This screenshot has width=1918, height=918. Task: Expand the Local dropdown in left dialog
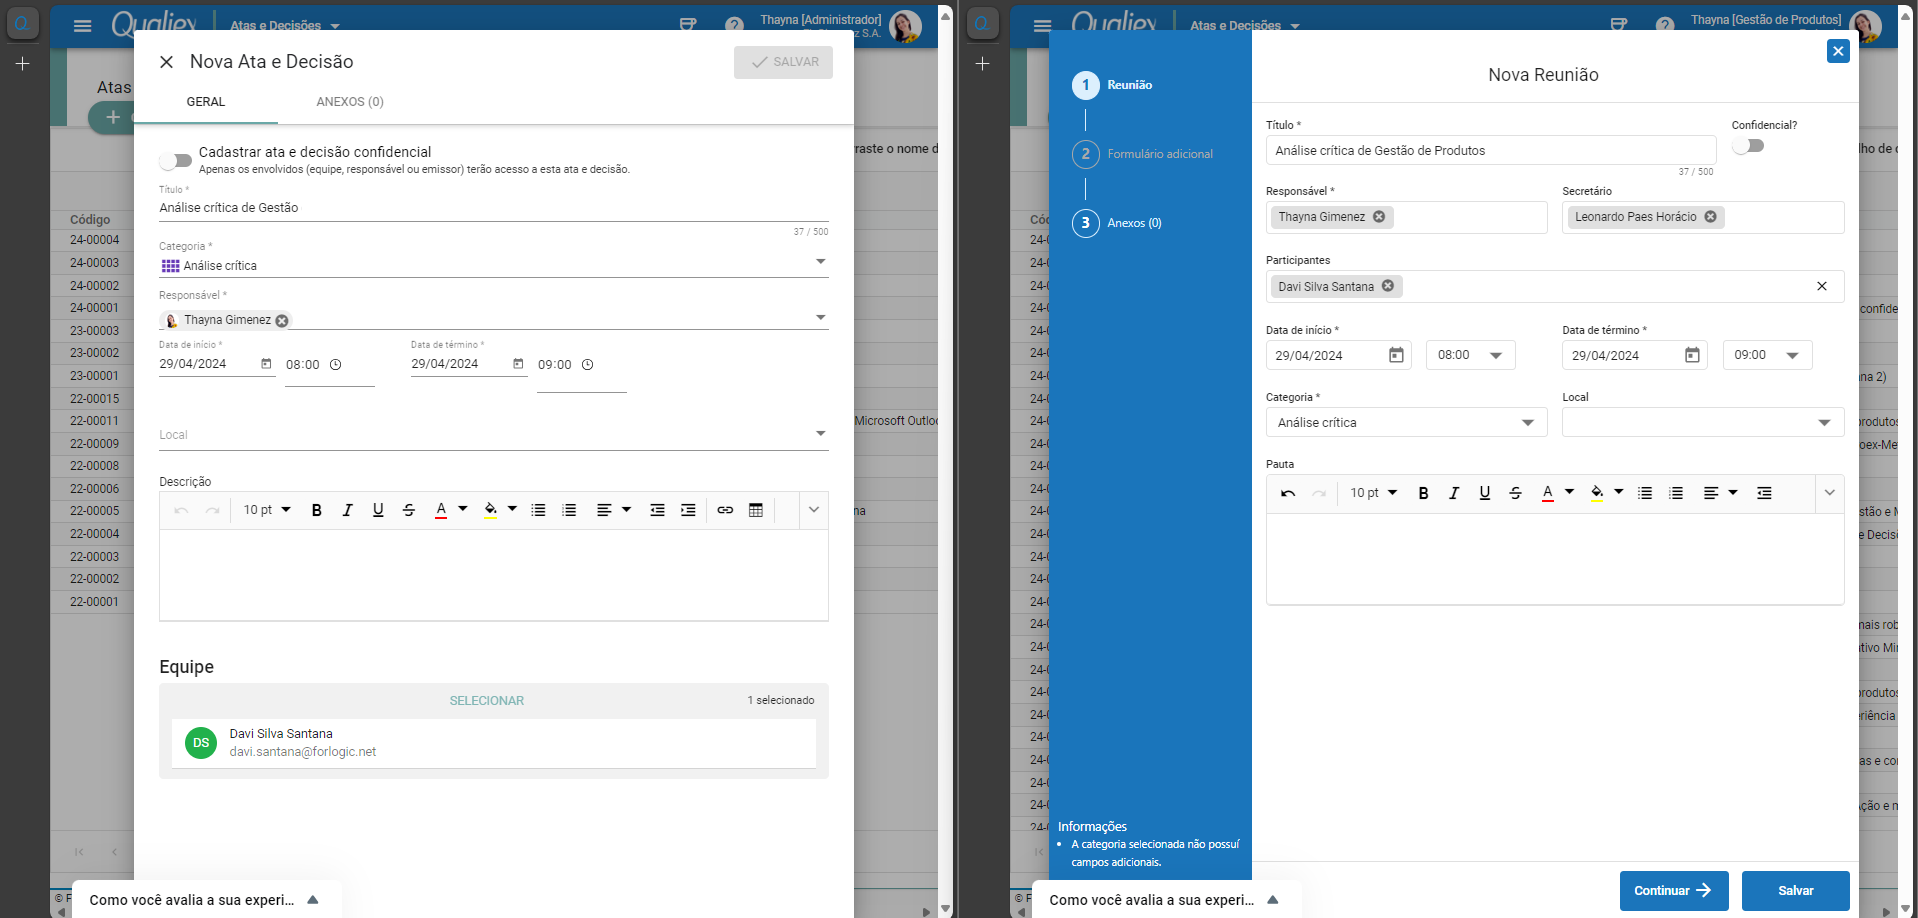click(x=821, y=434)
